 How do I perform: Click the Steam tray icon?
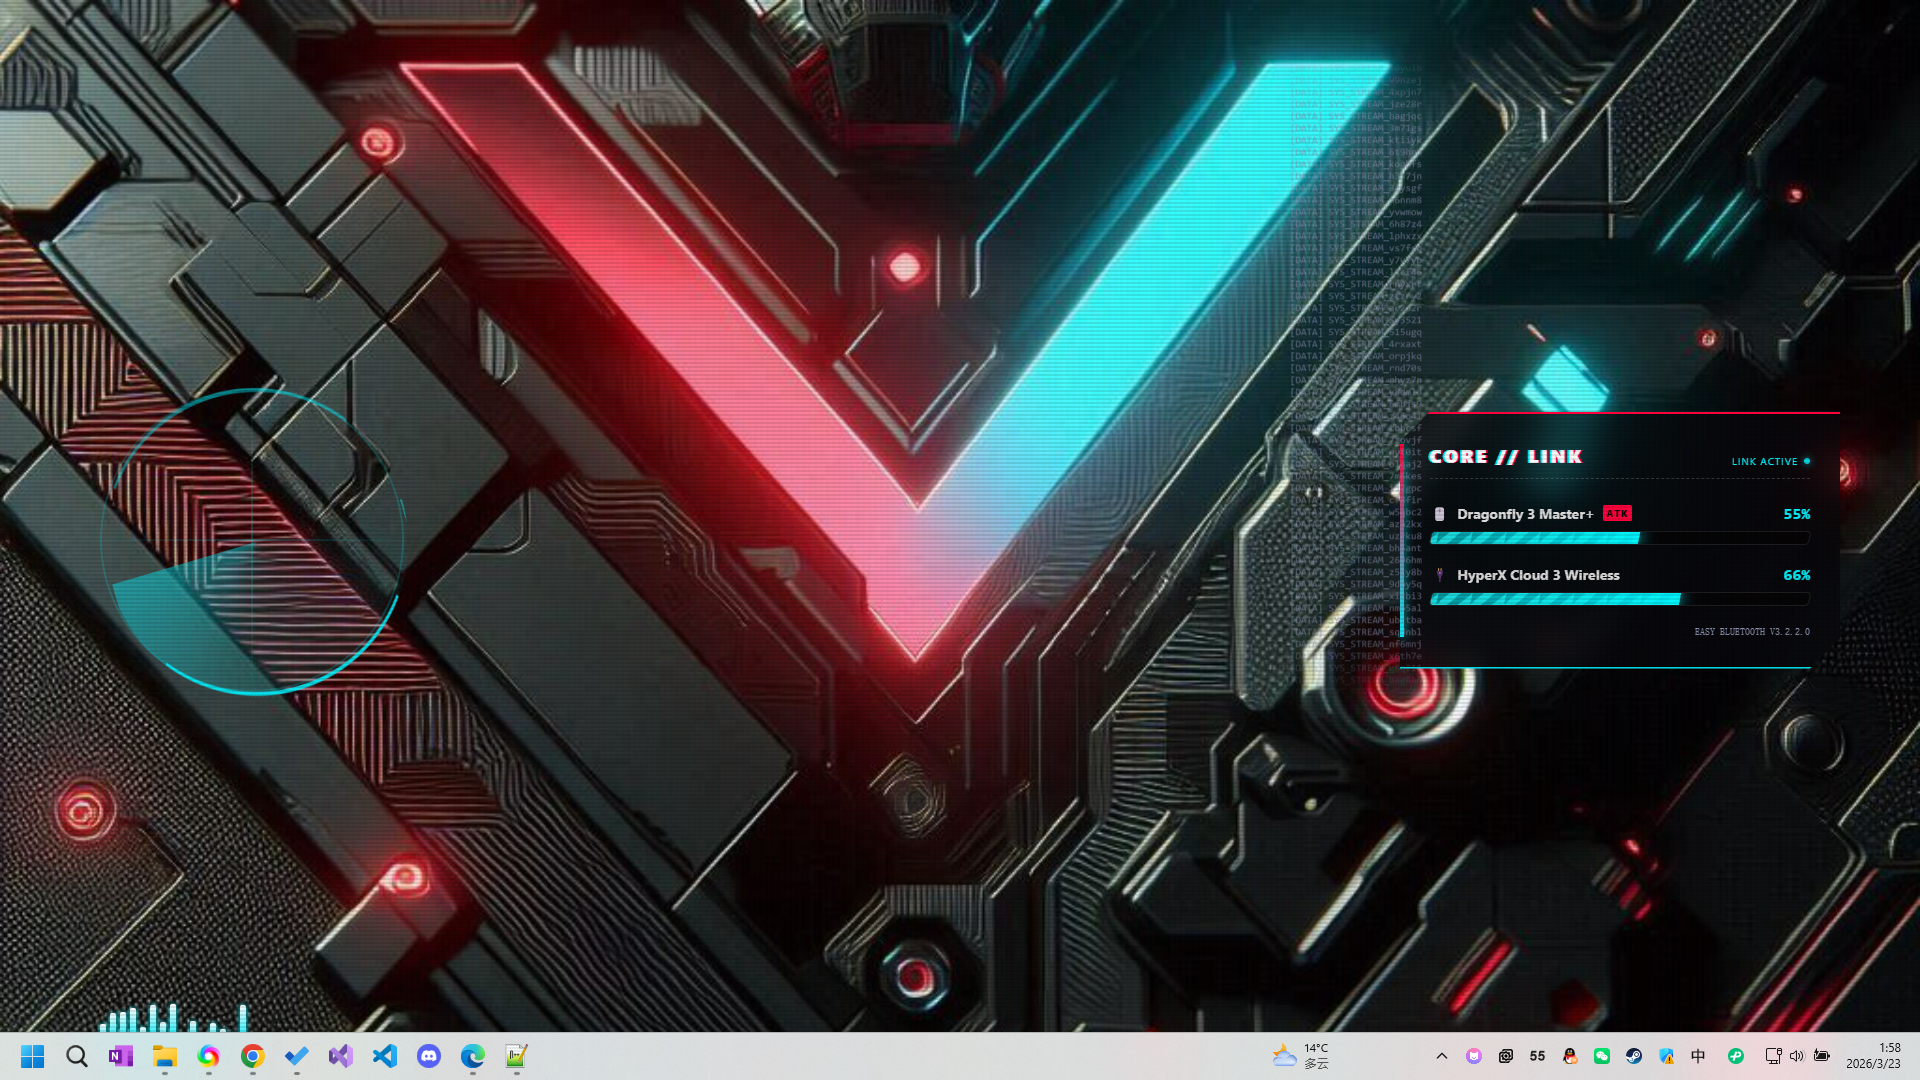[1634, 1056]
